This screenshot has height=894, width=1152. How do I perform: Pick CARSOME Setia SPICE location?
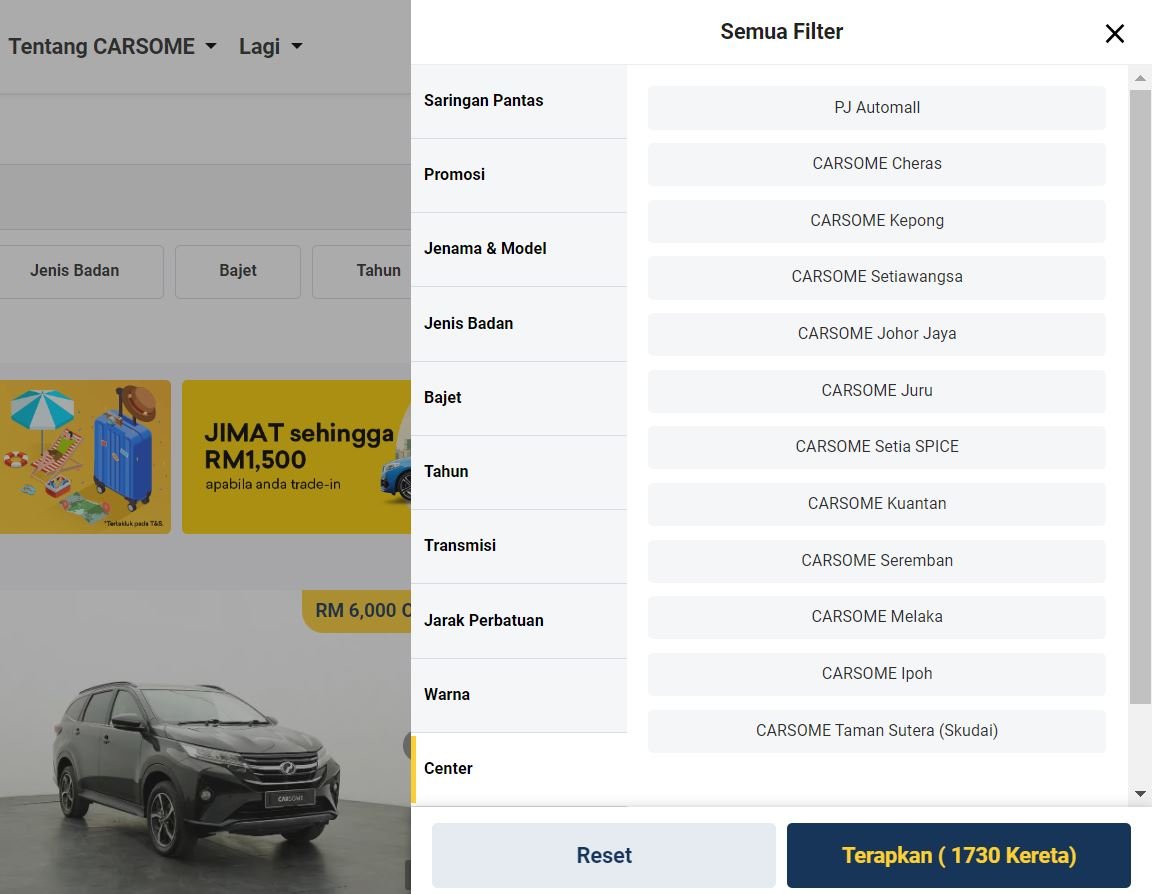pyautogui.click(x=876, y=447)
